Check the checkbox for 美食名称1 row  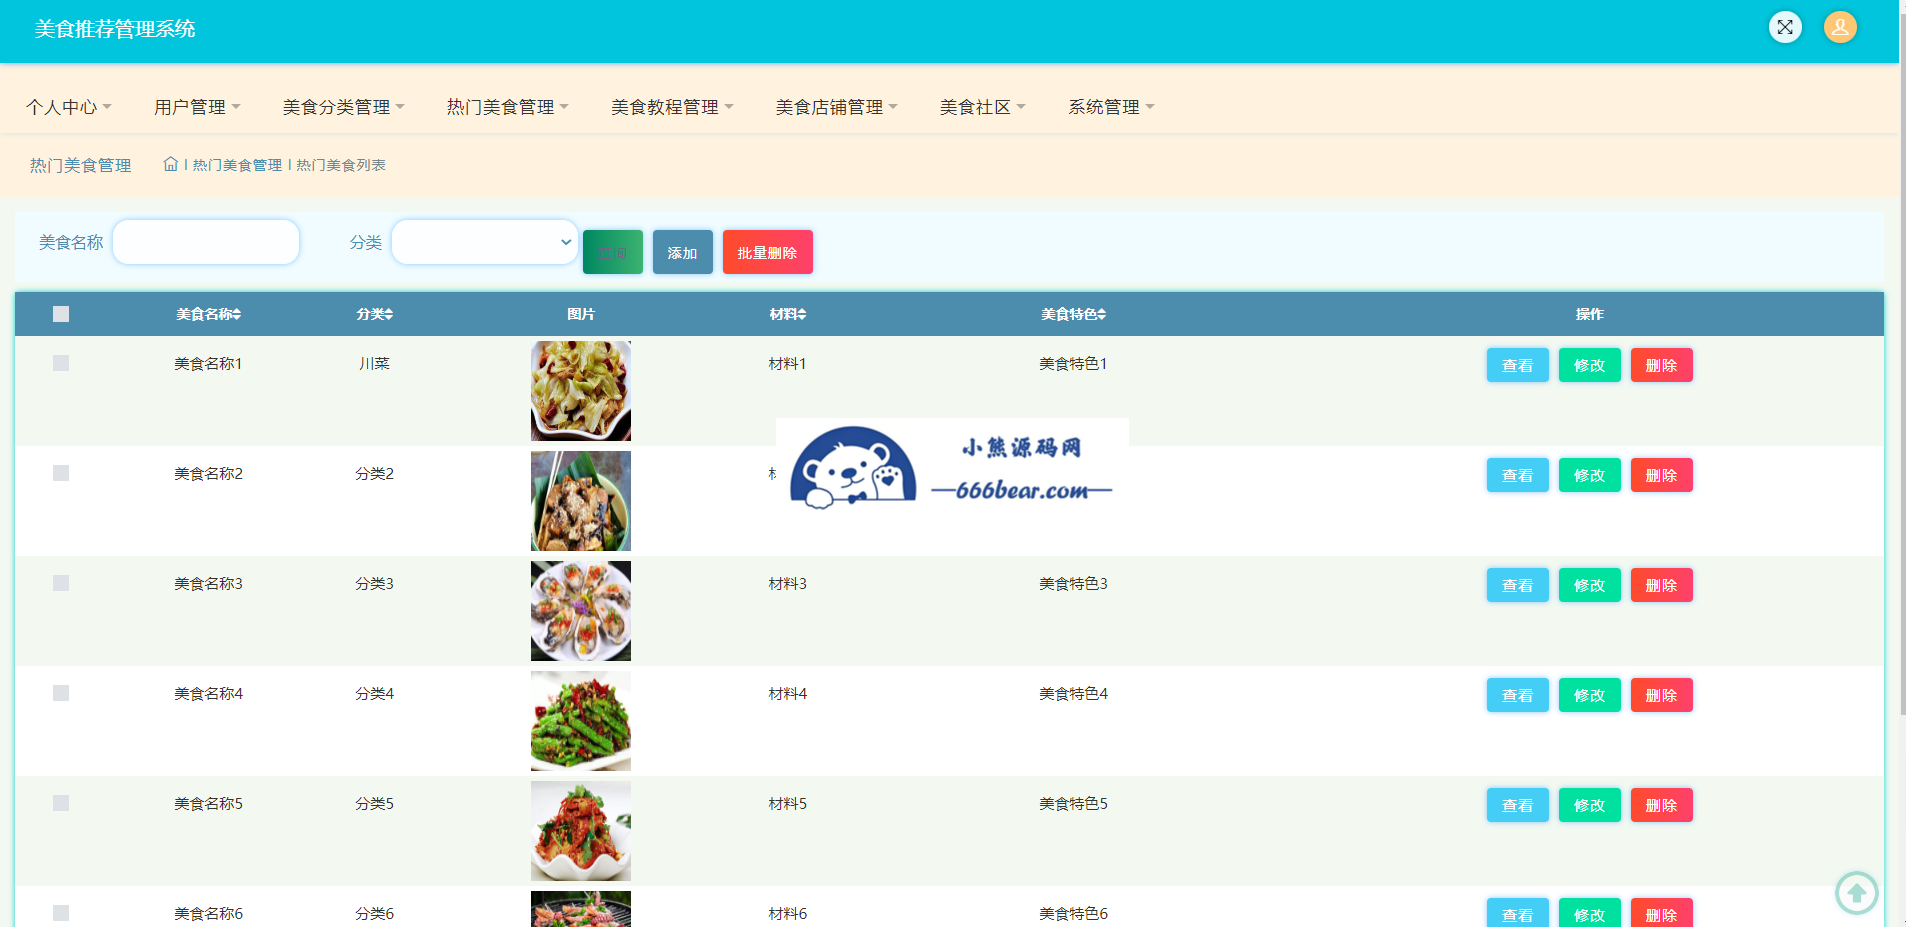coord(61,363)
